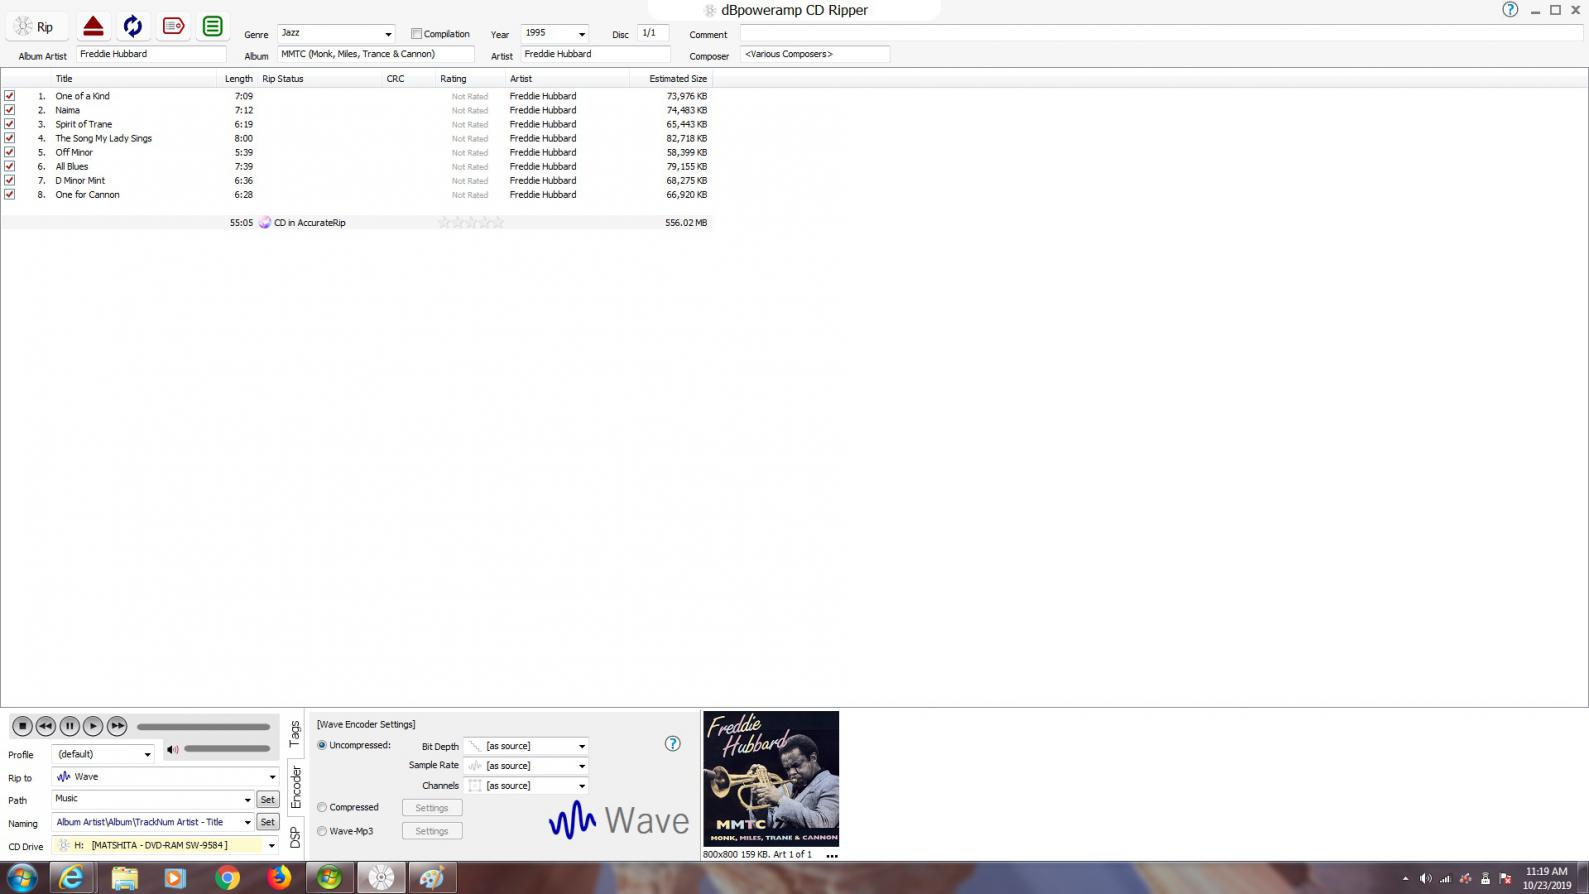Click the blue Refresh CD icon
Image resolution: width=1589 pixels, height=894 pixels.
point(133,26)
